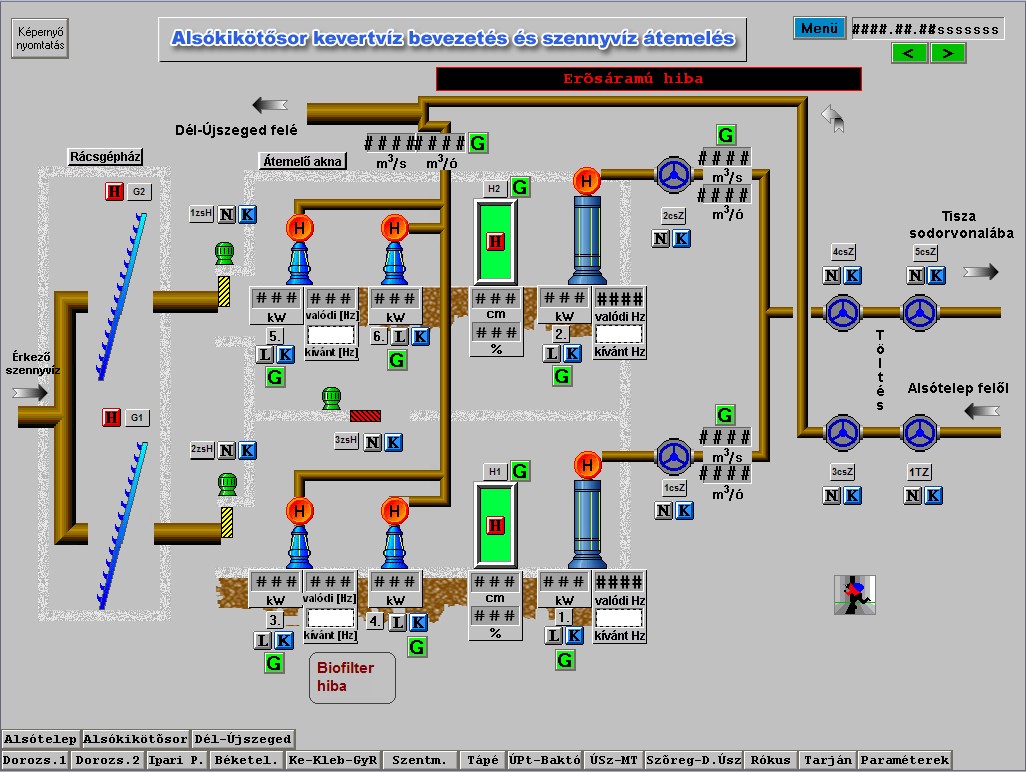
Task: Click the red hatched gate near 3zsH
Action: (365, 416)
